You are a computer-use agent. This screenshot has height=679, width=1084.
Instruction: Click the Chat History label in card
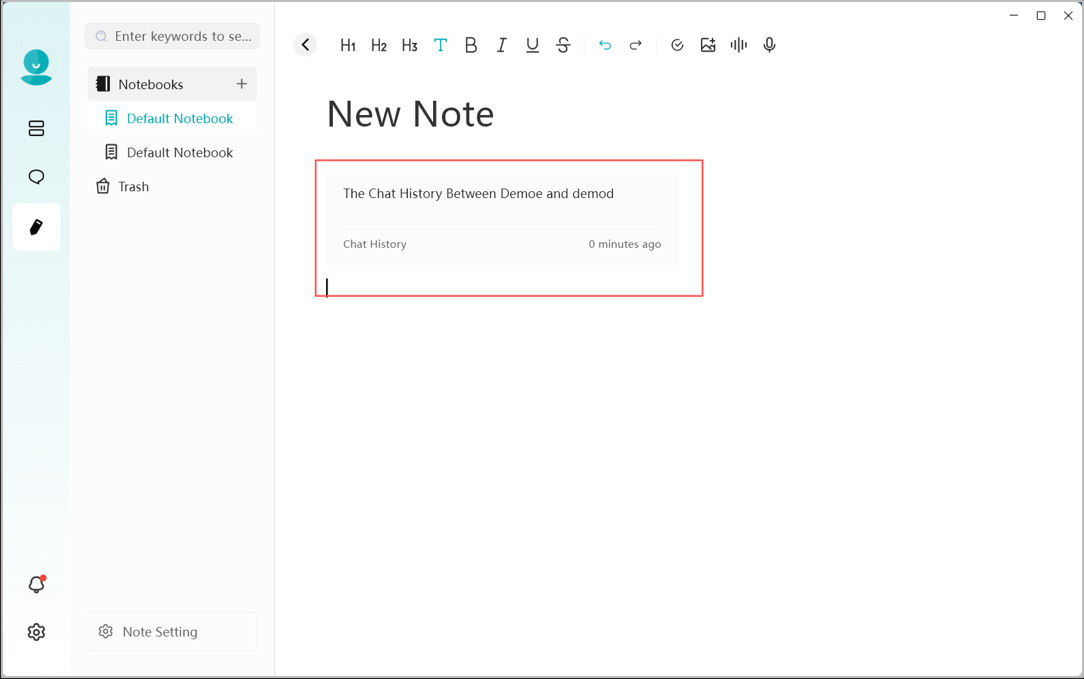[375, 244]
